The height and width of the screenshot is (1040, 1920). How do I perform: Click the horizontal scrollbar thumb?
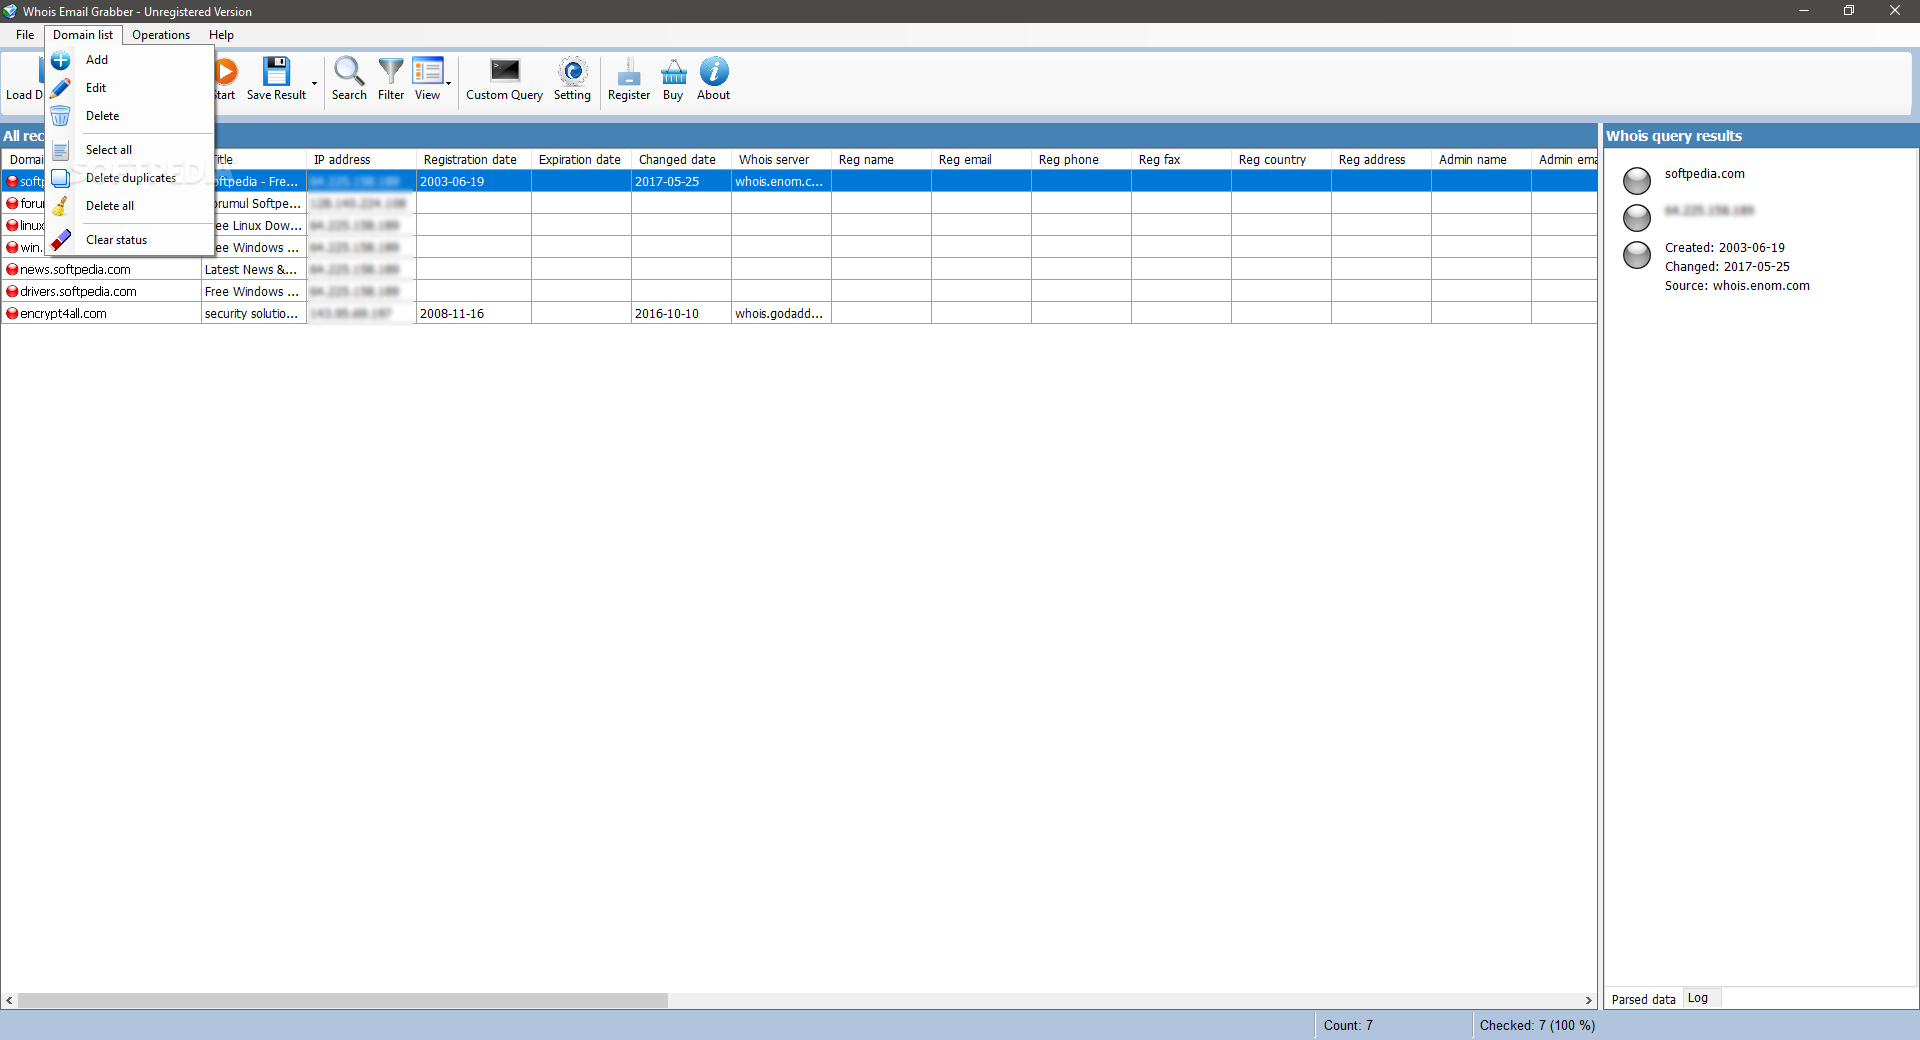(x=343, y=1000)
